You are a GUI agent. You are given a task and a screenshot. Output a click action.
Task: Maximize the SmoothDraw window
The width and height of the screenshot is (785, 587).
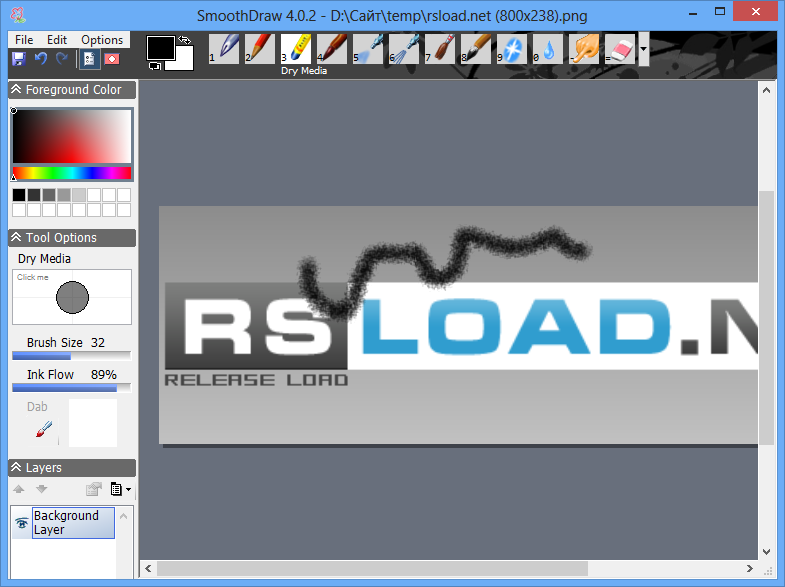coord(720,12)
